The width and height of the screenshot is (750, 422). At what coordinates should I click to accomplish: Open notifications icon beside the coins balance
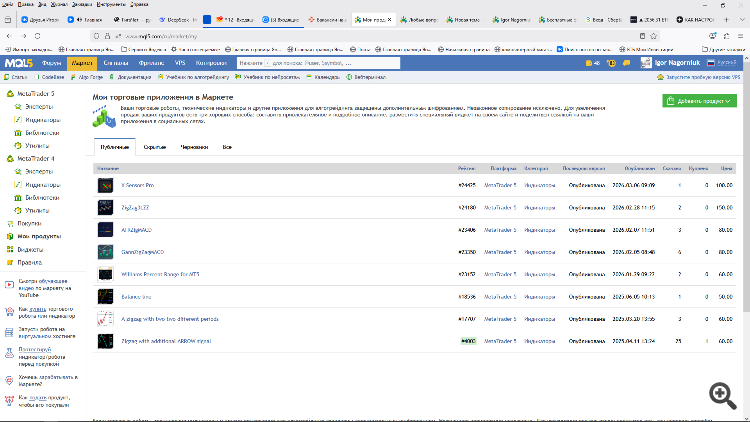pyautogui.click(x=611, y=63)
